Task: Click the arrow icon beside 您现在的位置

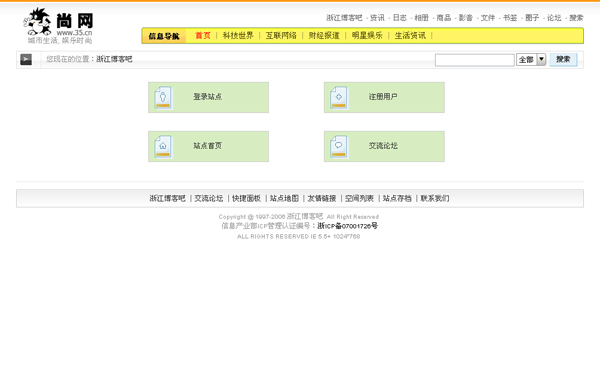Action: click(26, 59)
